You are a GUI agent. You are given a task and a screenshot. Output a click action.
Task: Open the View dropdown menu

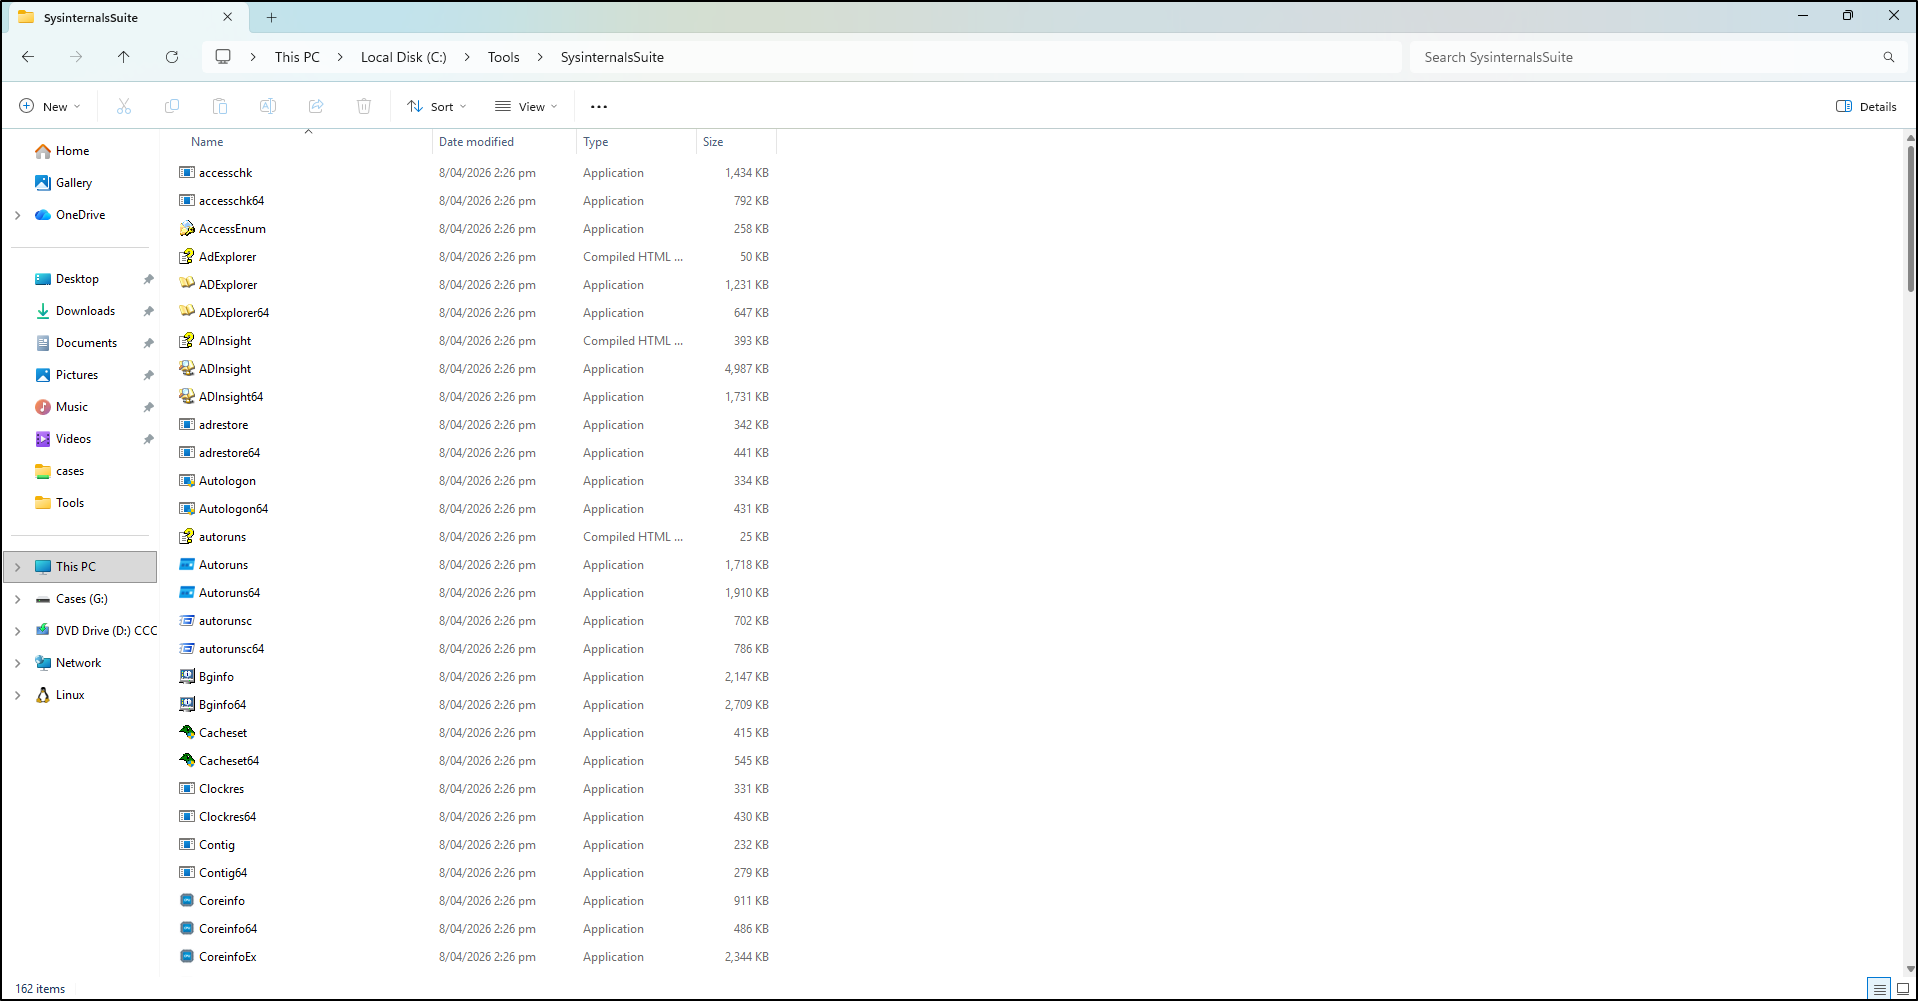click(526, 106)
